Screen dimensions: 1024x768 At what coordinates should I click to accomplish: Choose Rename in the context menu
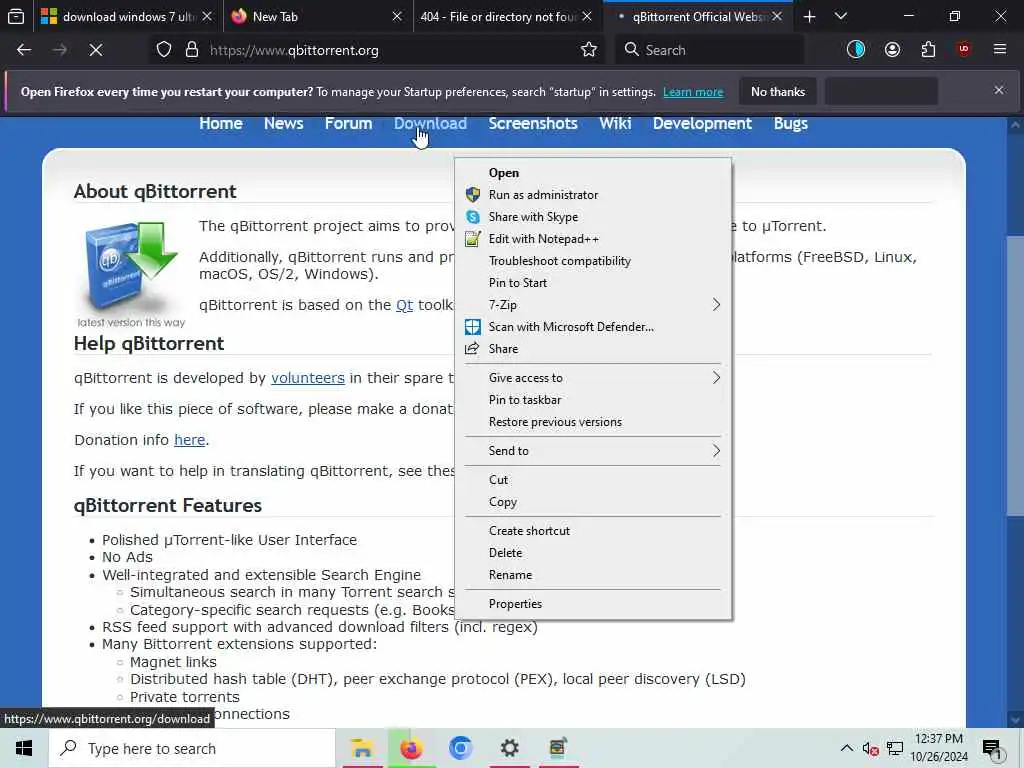click(x=593, y=575)
